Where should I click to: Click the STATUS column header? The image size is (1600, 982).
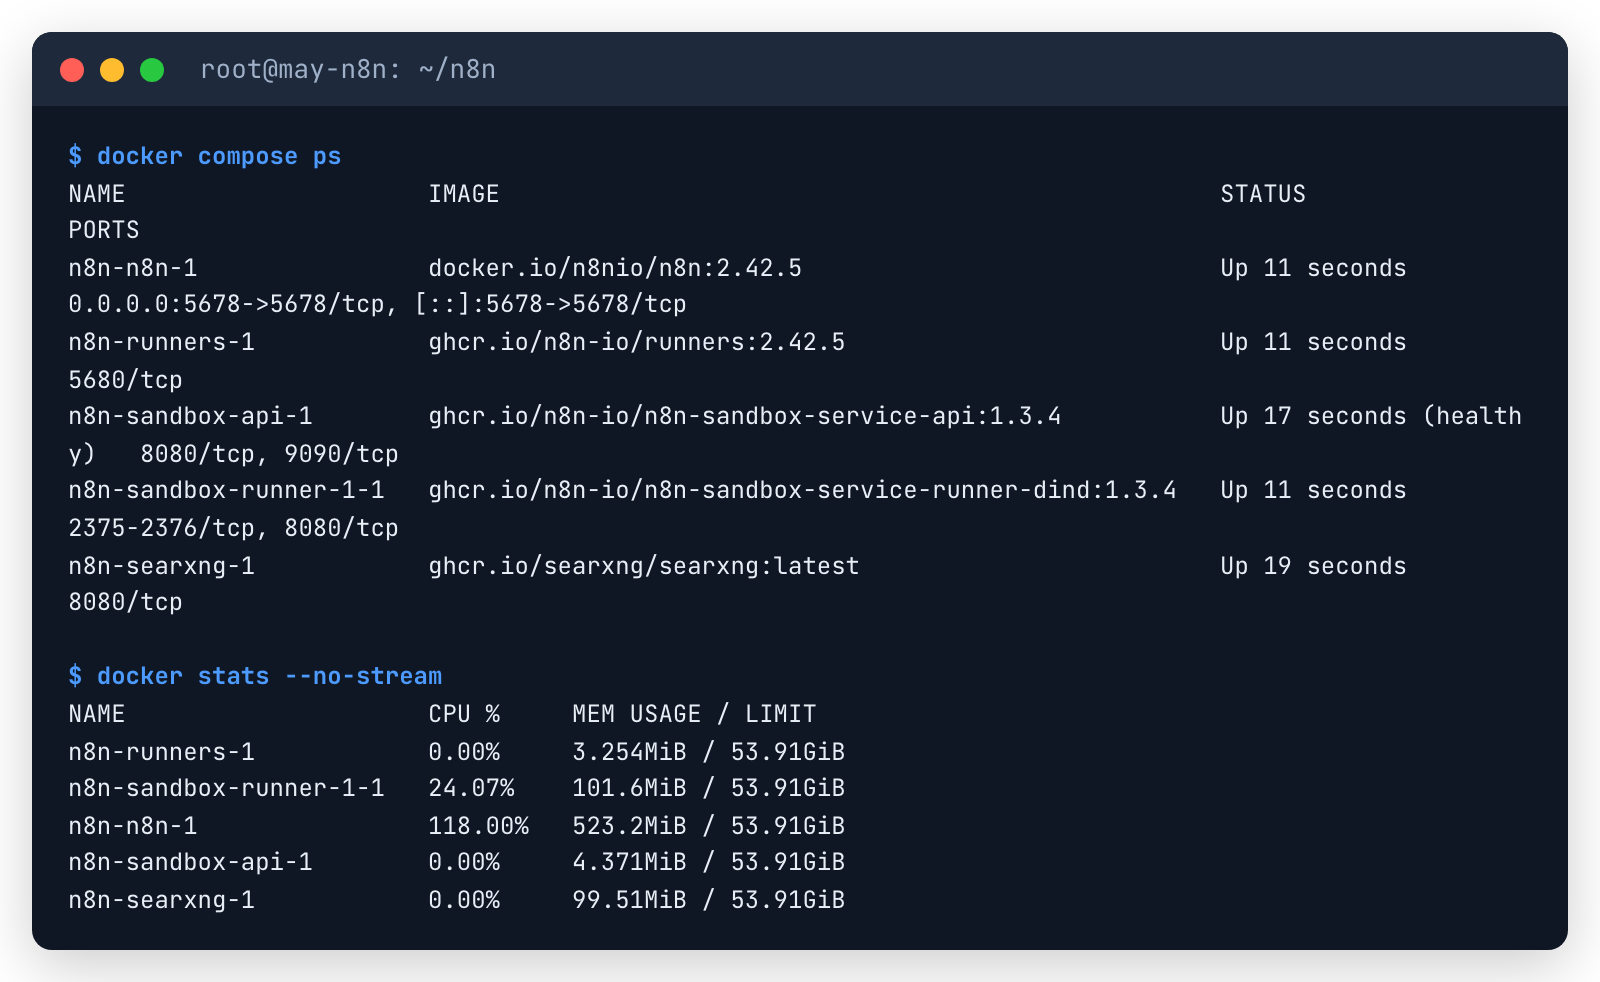[x=1263, y=194]
